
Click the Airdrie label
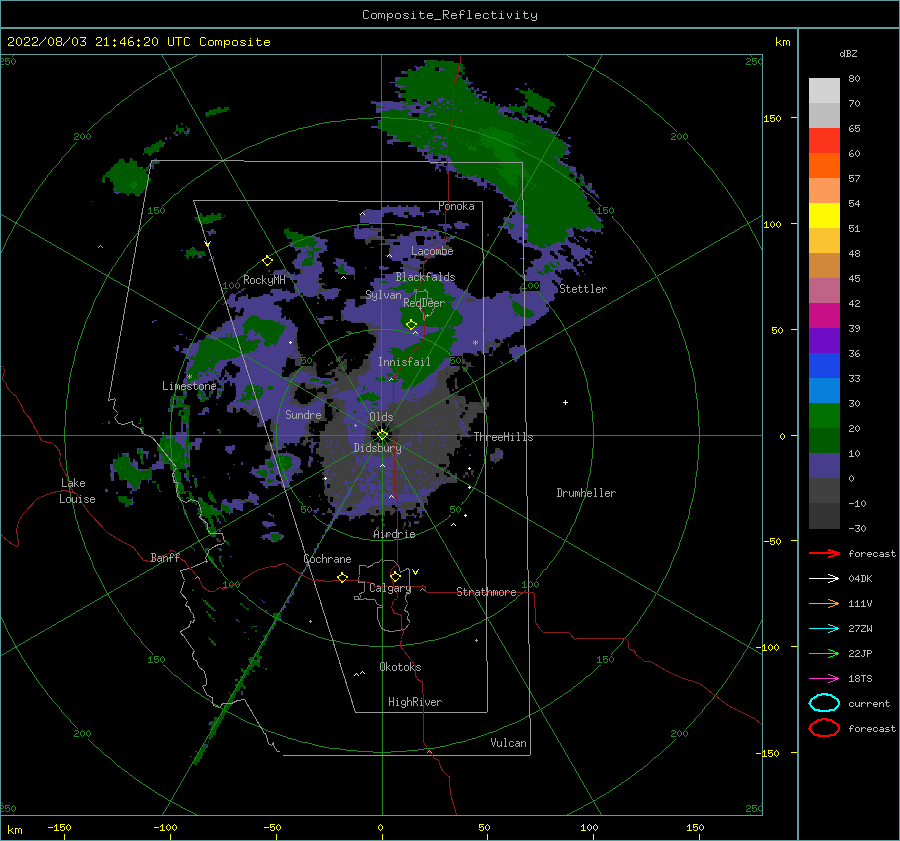tap(394, 534)
